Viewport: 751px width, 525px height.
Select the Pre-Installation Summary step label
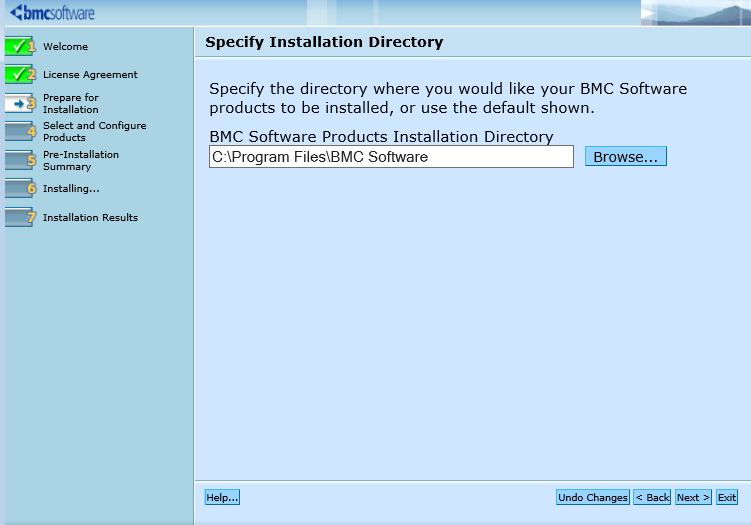pos(81,160)
